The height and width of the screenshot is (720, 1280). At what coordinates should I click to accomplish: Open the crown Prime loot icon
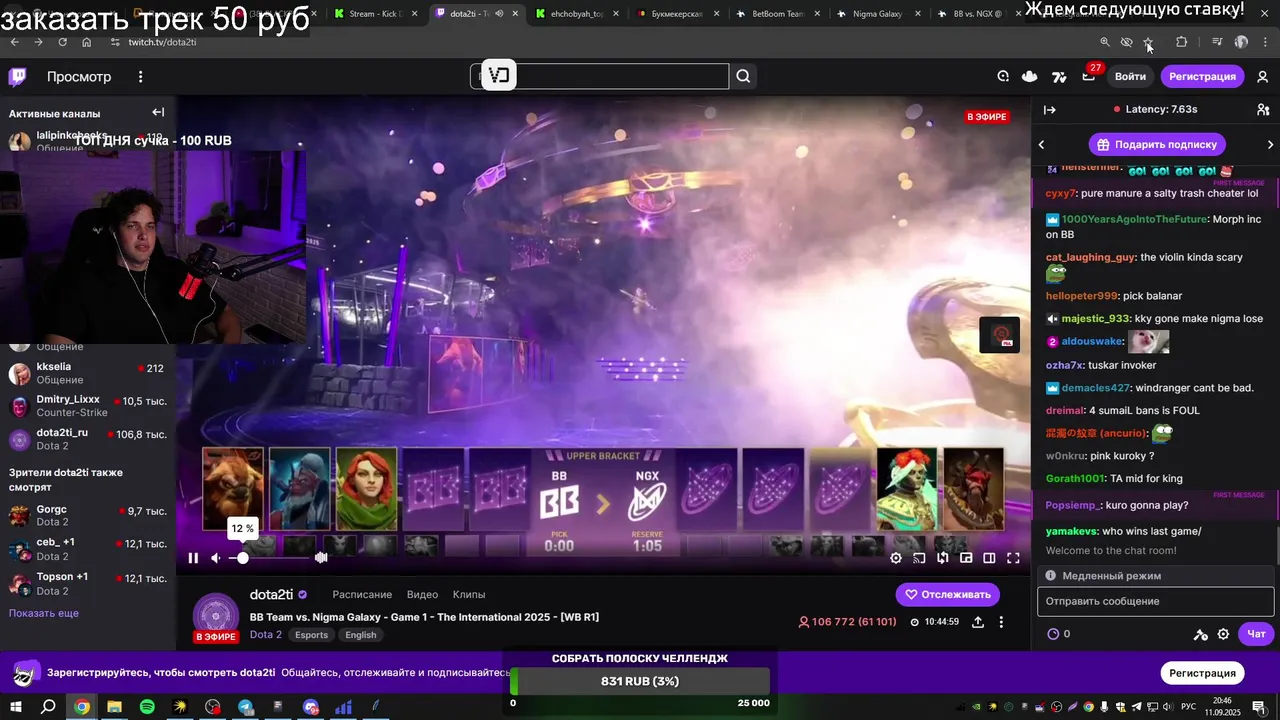pos(1030,76)
